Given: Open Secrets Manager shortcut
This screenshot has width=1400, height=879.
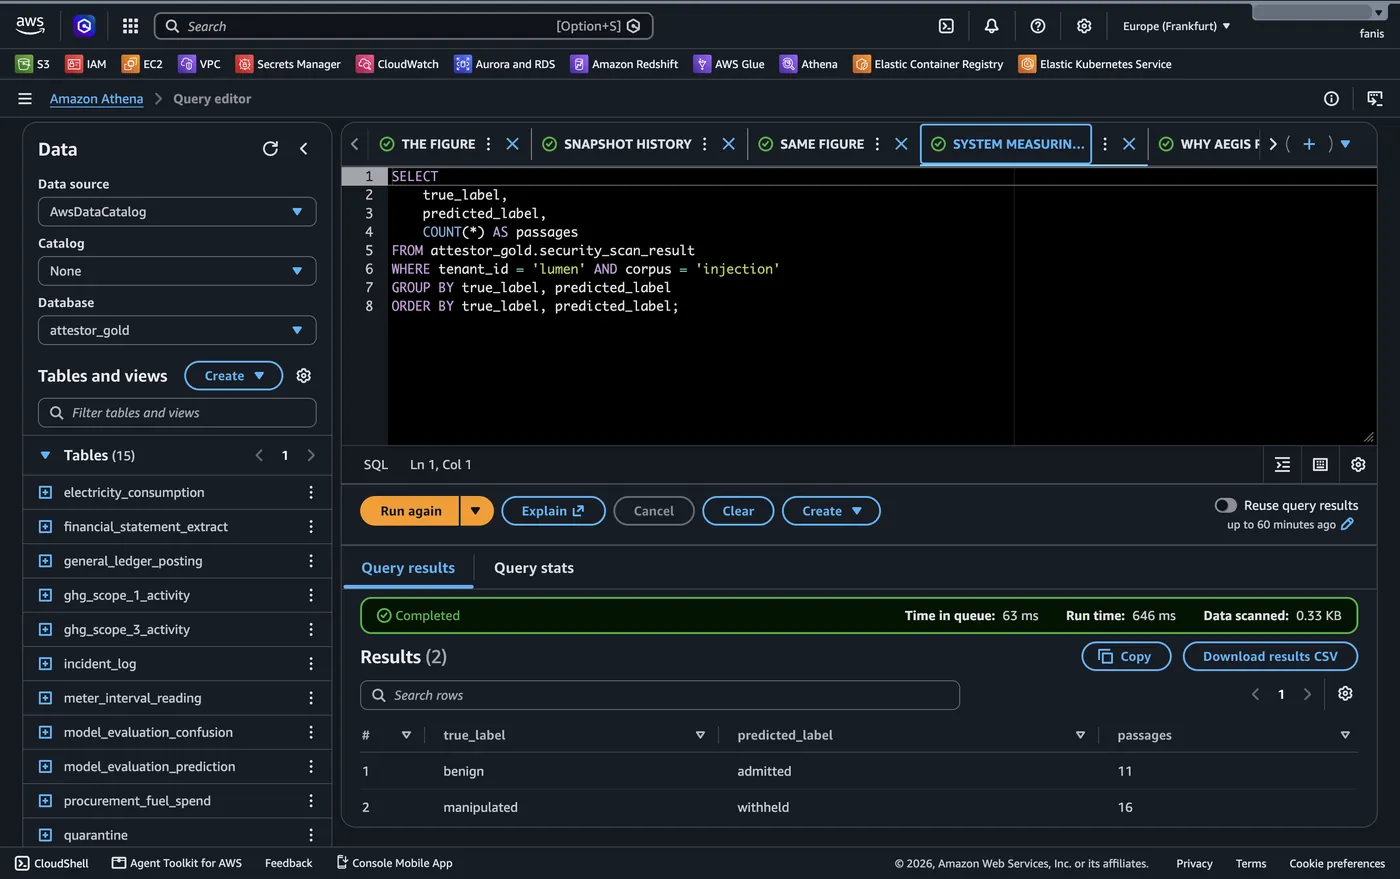Looking at the screenshot, I should point(288,64).
